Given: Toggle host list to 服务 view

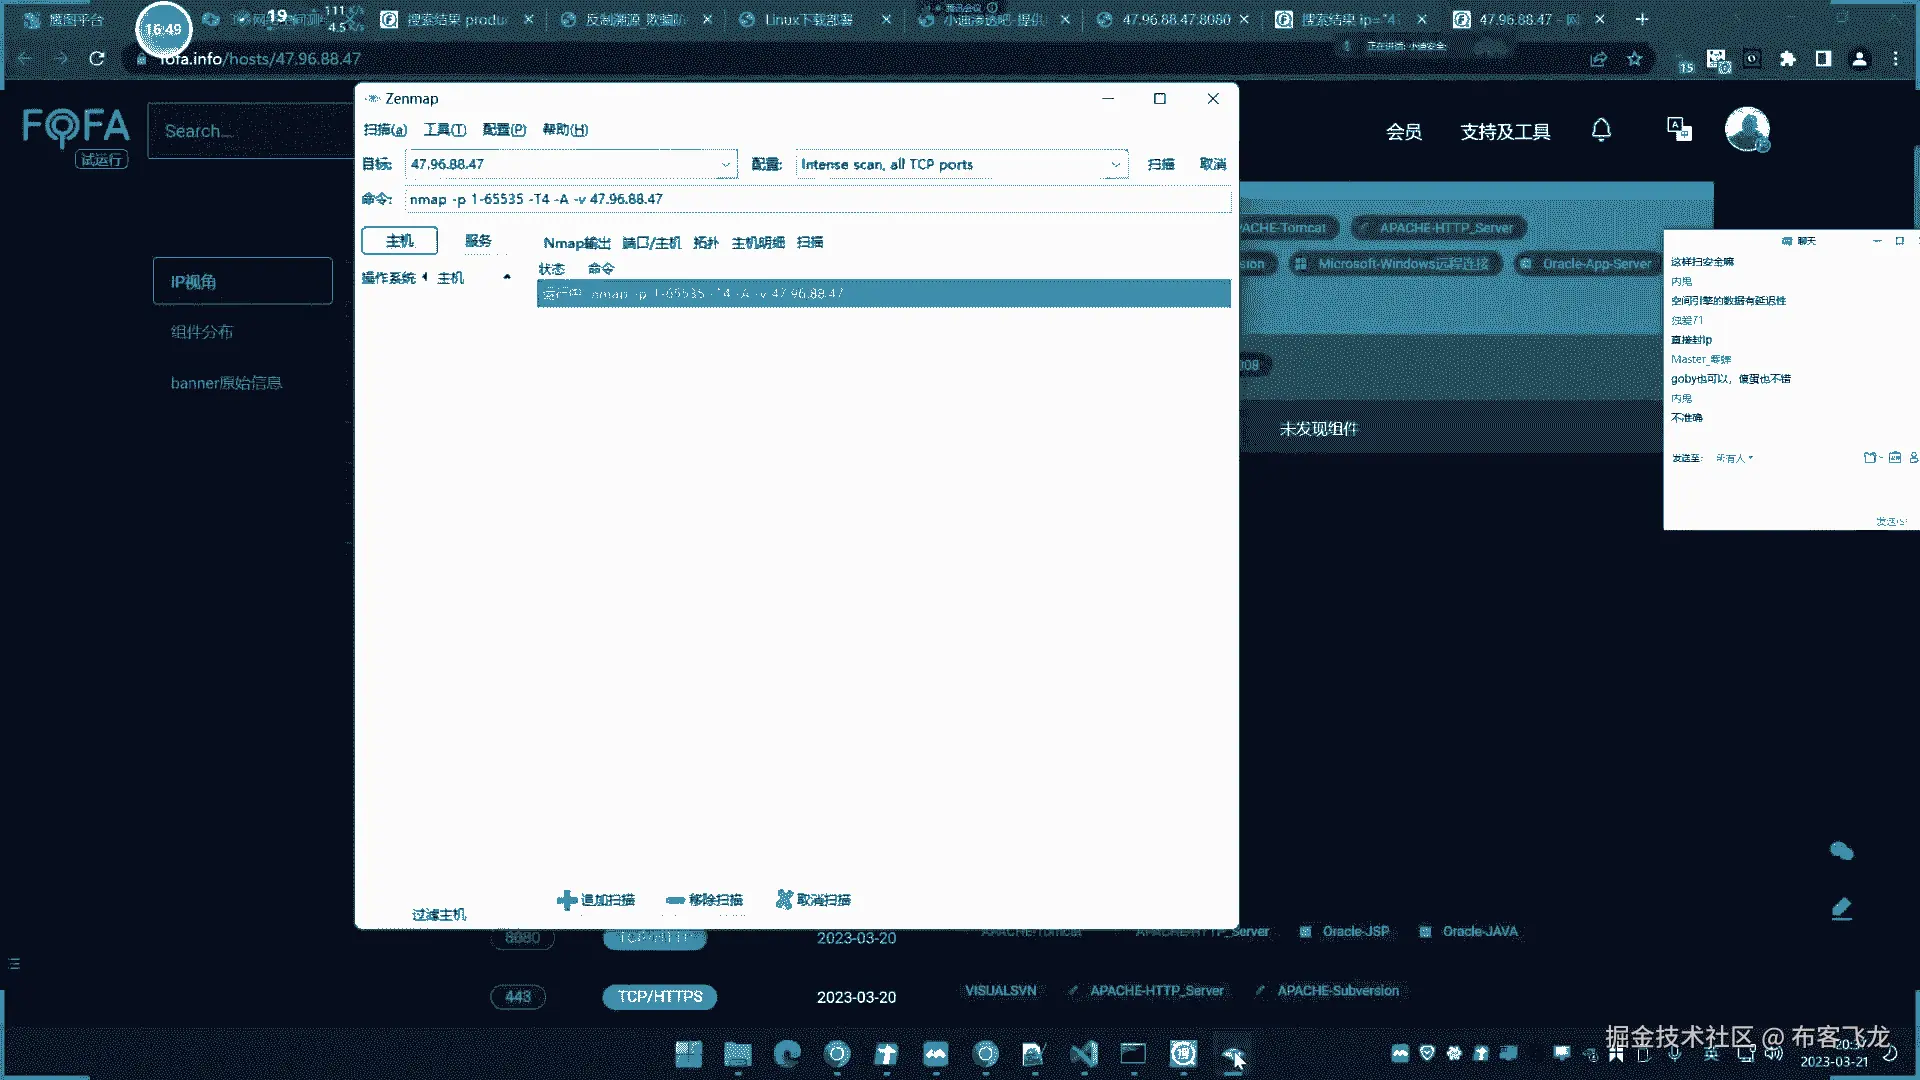Looking at the screenshot, I should coord(478,241).
